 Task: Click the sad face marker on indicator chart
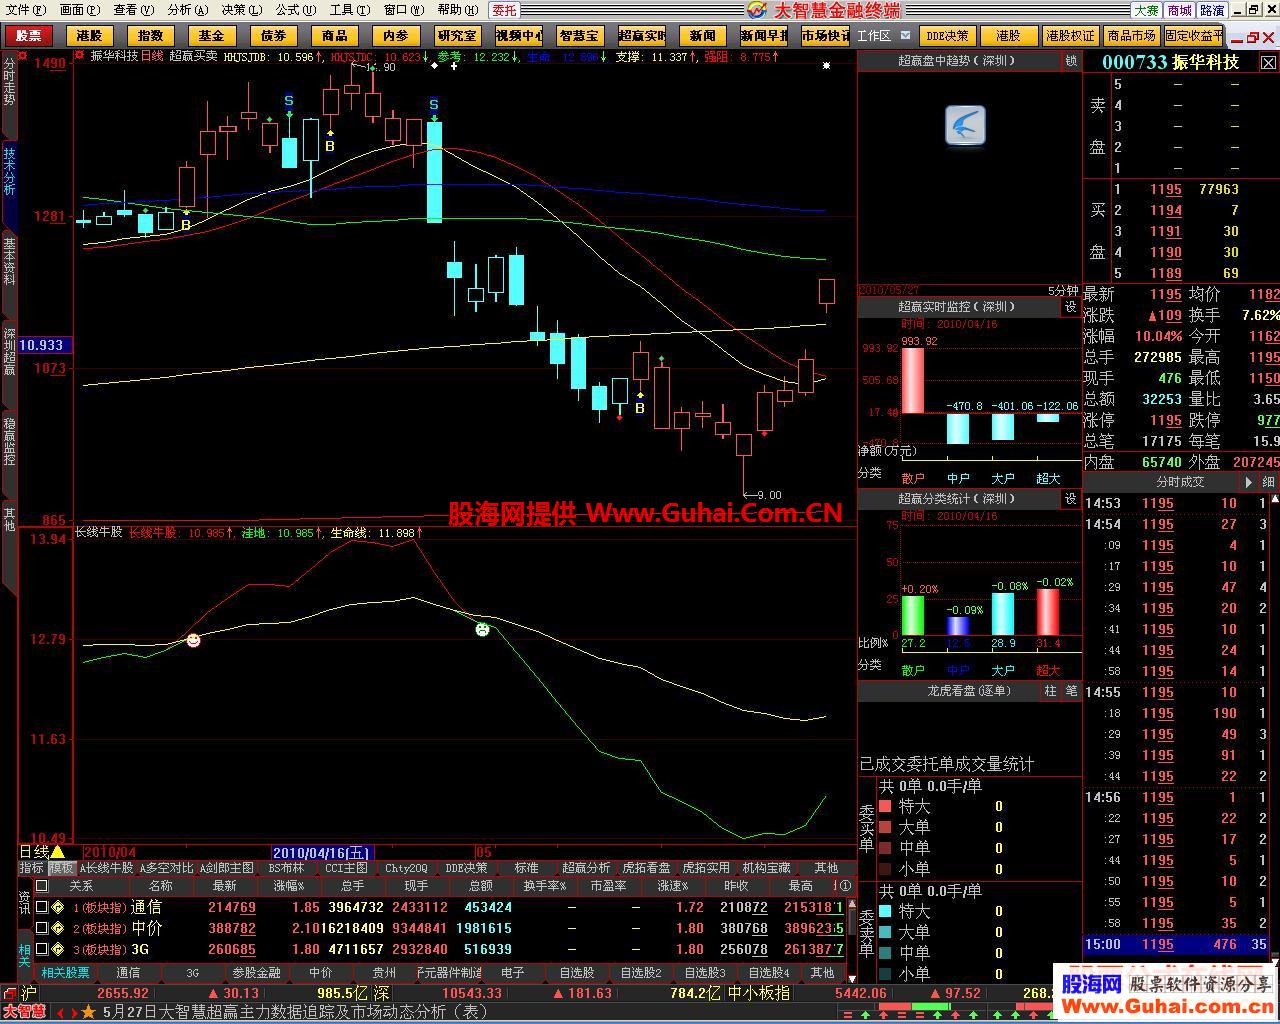(482, 630)
